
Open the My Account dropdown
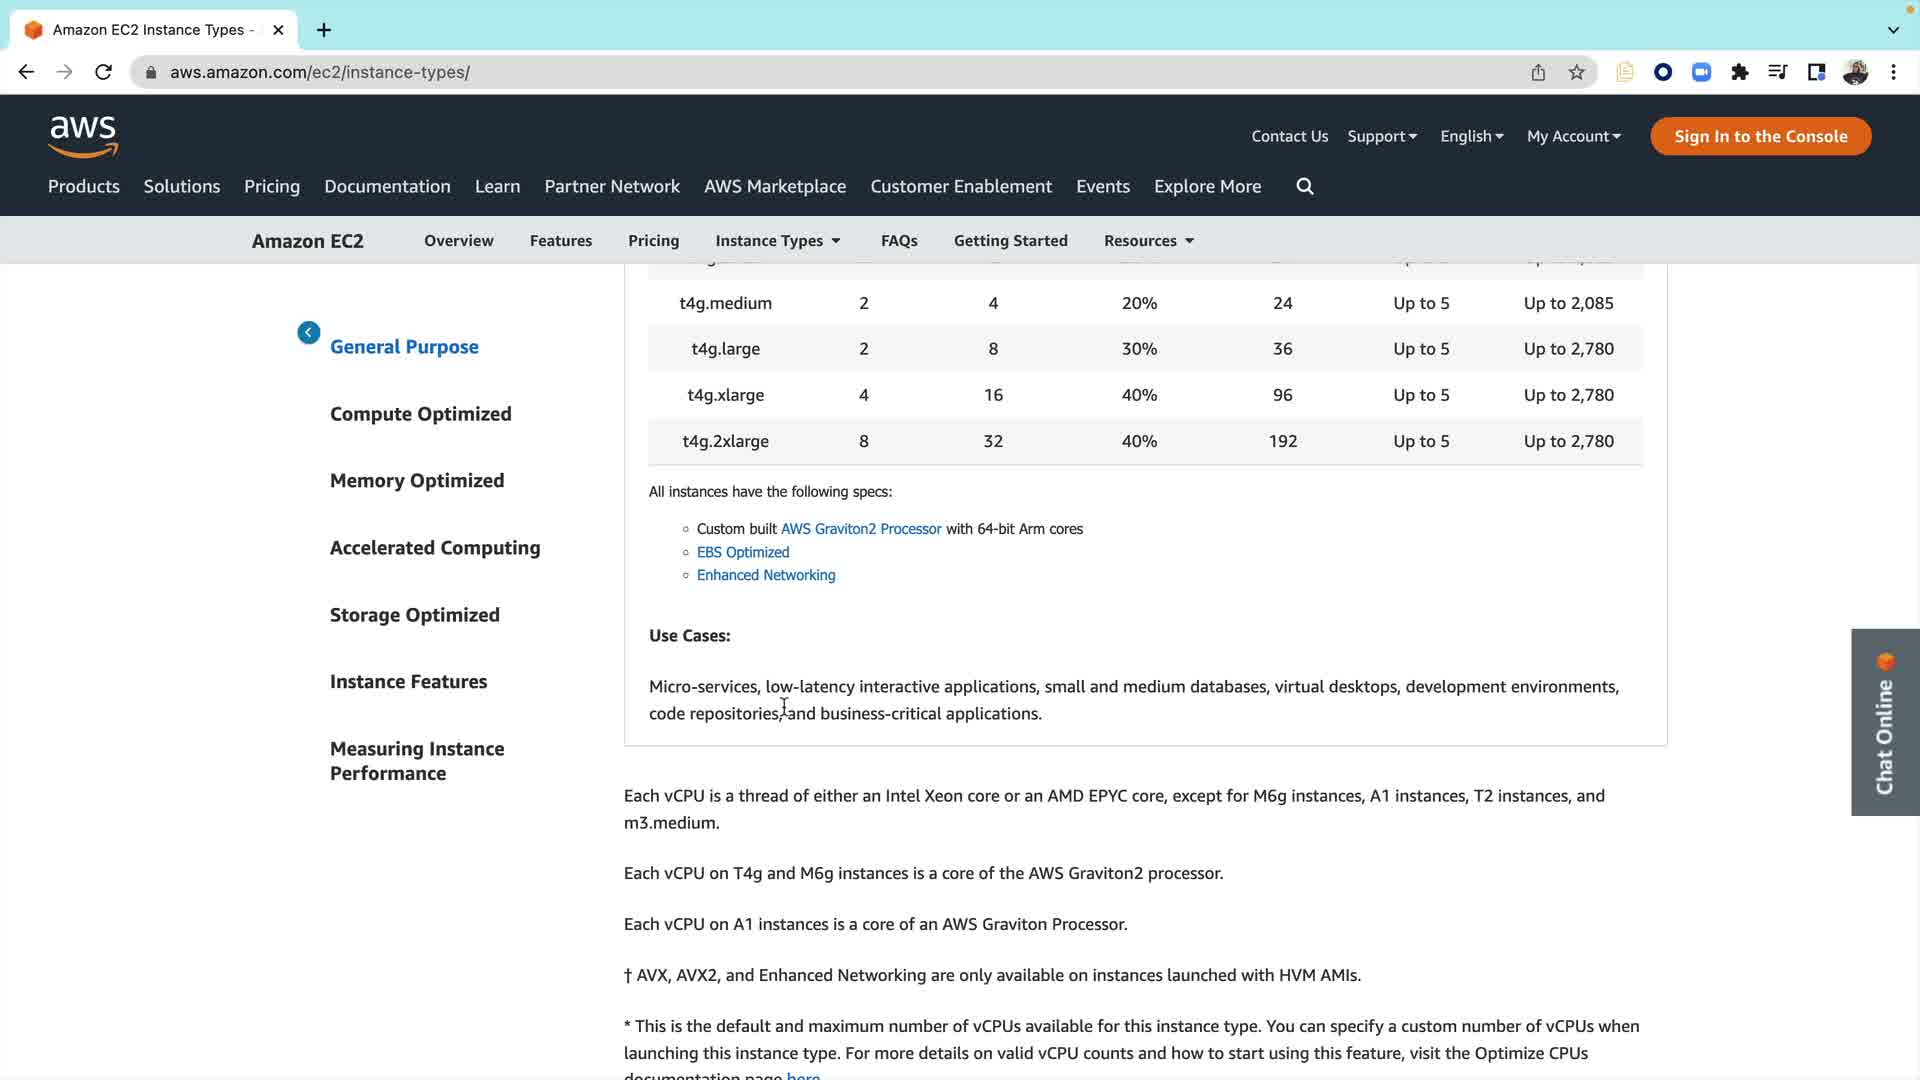[1573, 136]
